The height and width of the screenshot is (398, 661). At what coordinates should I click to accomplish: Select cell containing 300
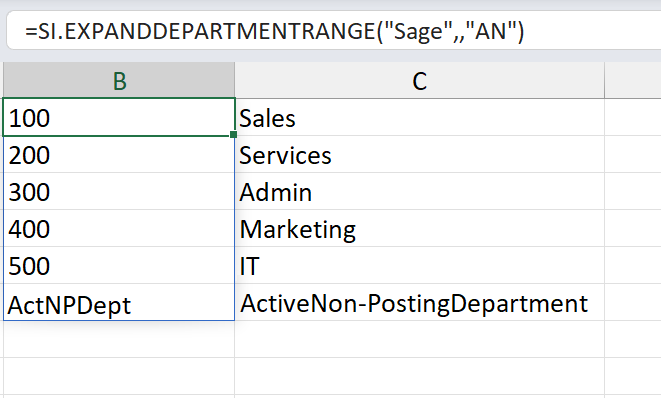pos(119,191)
